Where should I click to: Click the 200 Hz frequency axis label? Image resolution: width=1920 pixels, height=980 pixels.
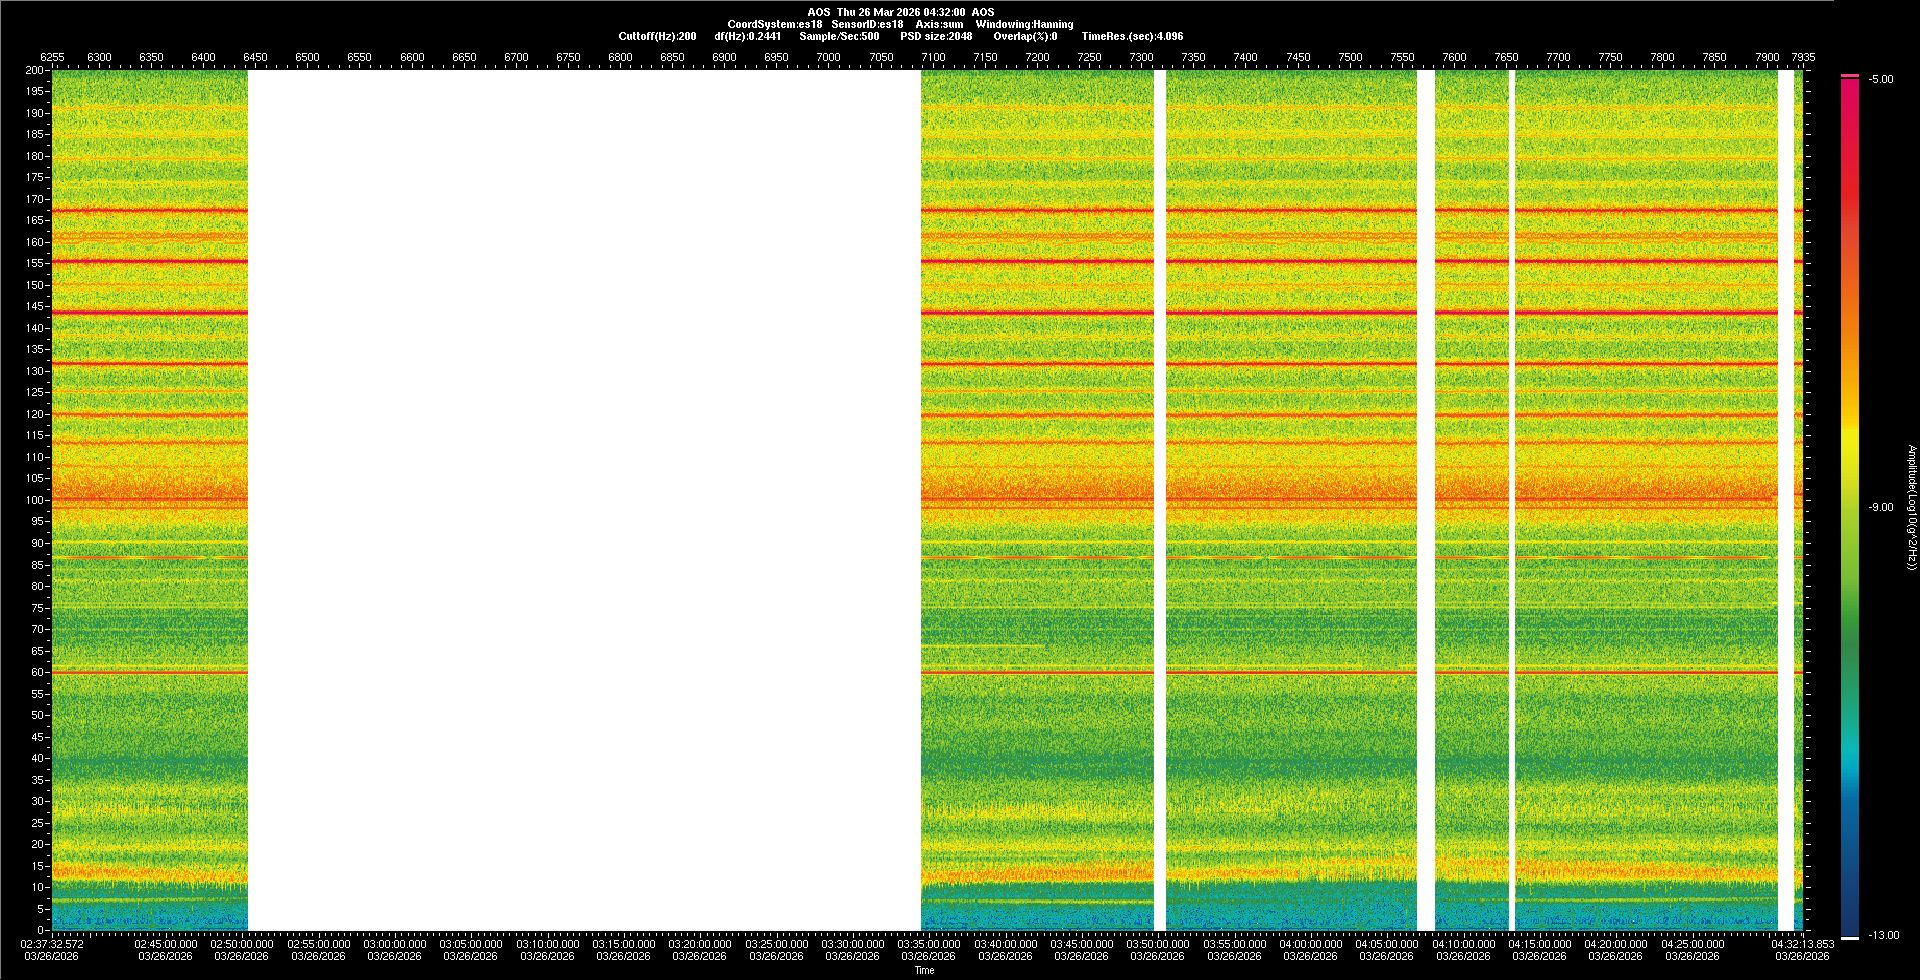(x=35, y=71)
